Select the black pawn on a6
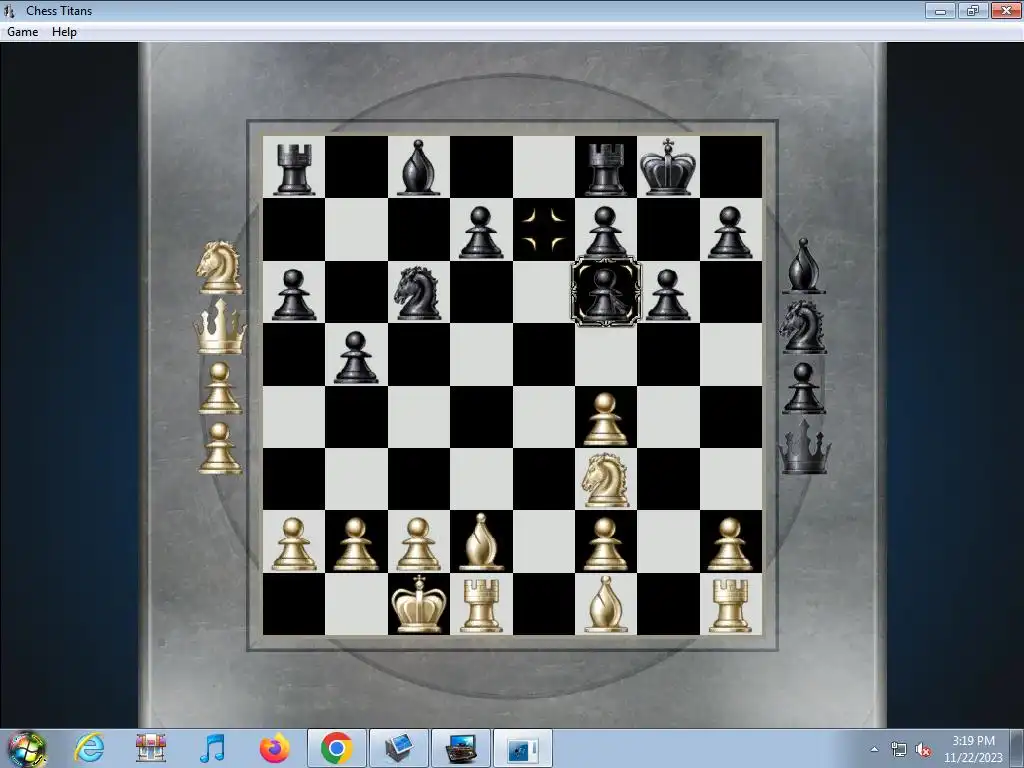Image resolution: width=1024 pixels, height=768 pixels. pyautogui.click(x=293, y=295)
